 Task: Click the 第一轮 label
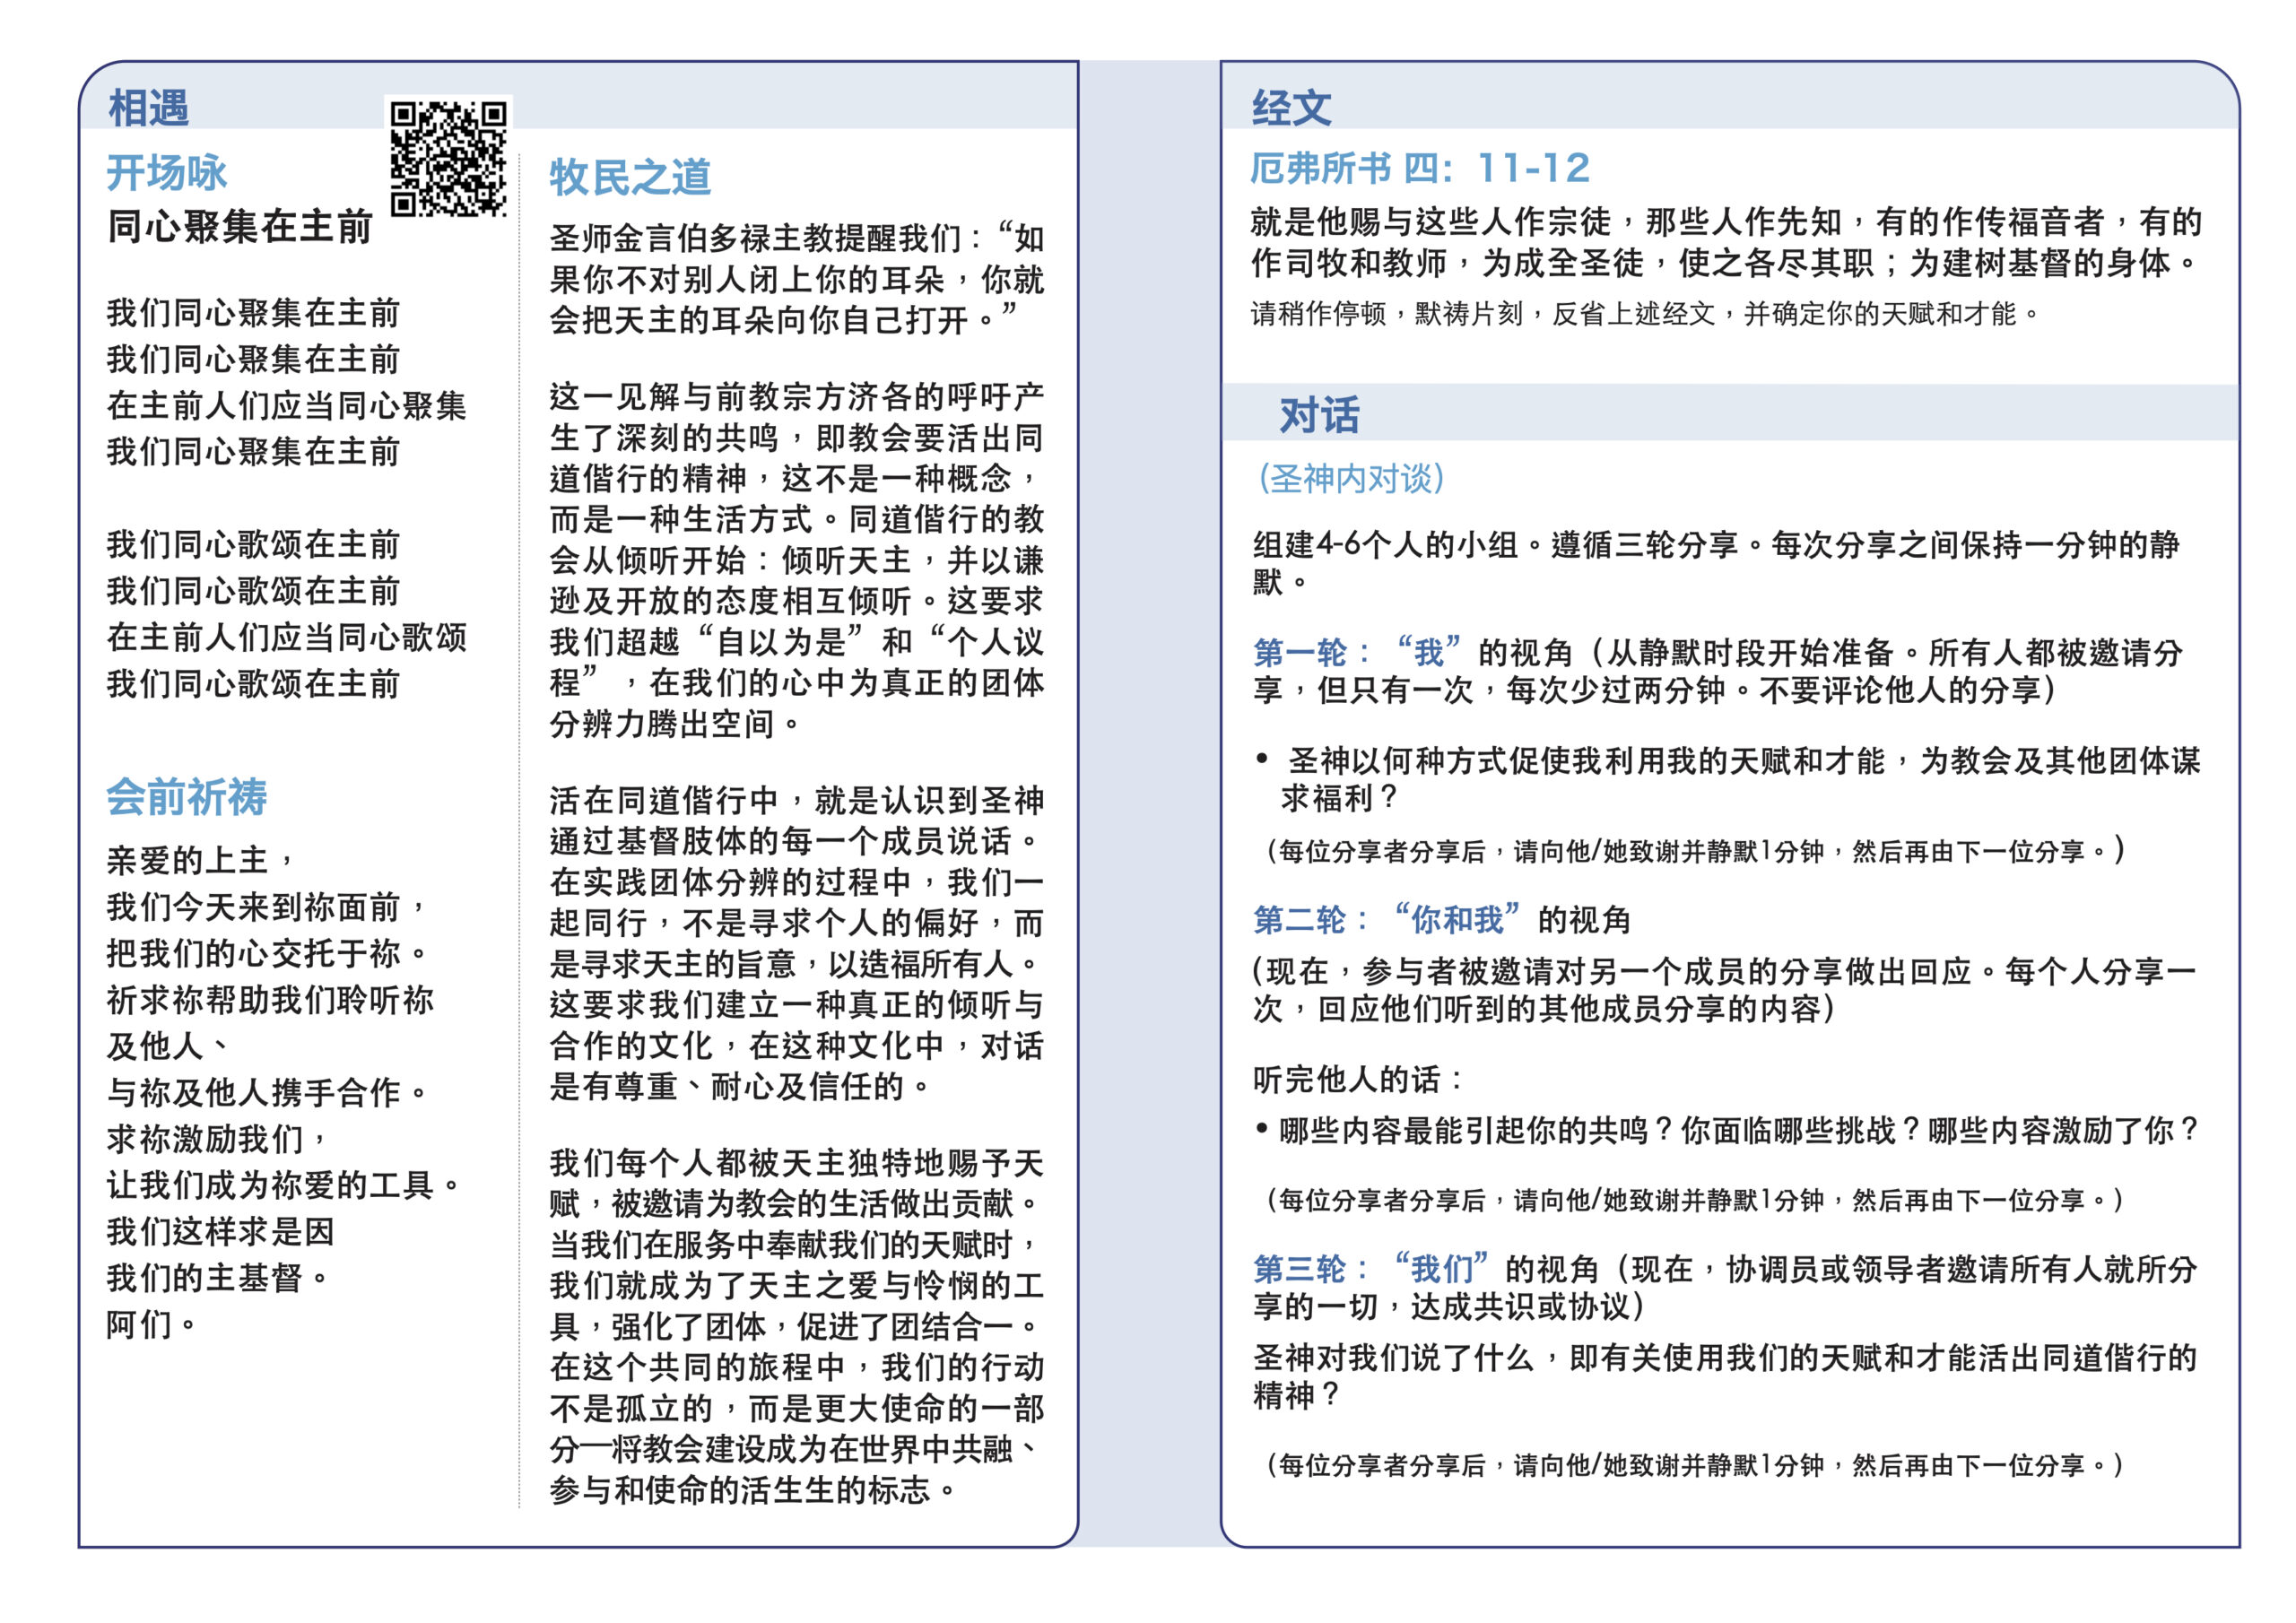[x=1299, y=653]
